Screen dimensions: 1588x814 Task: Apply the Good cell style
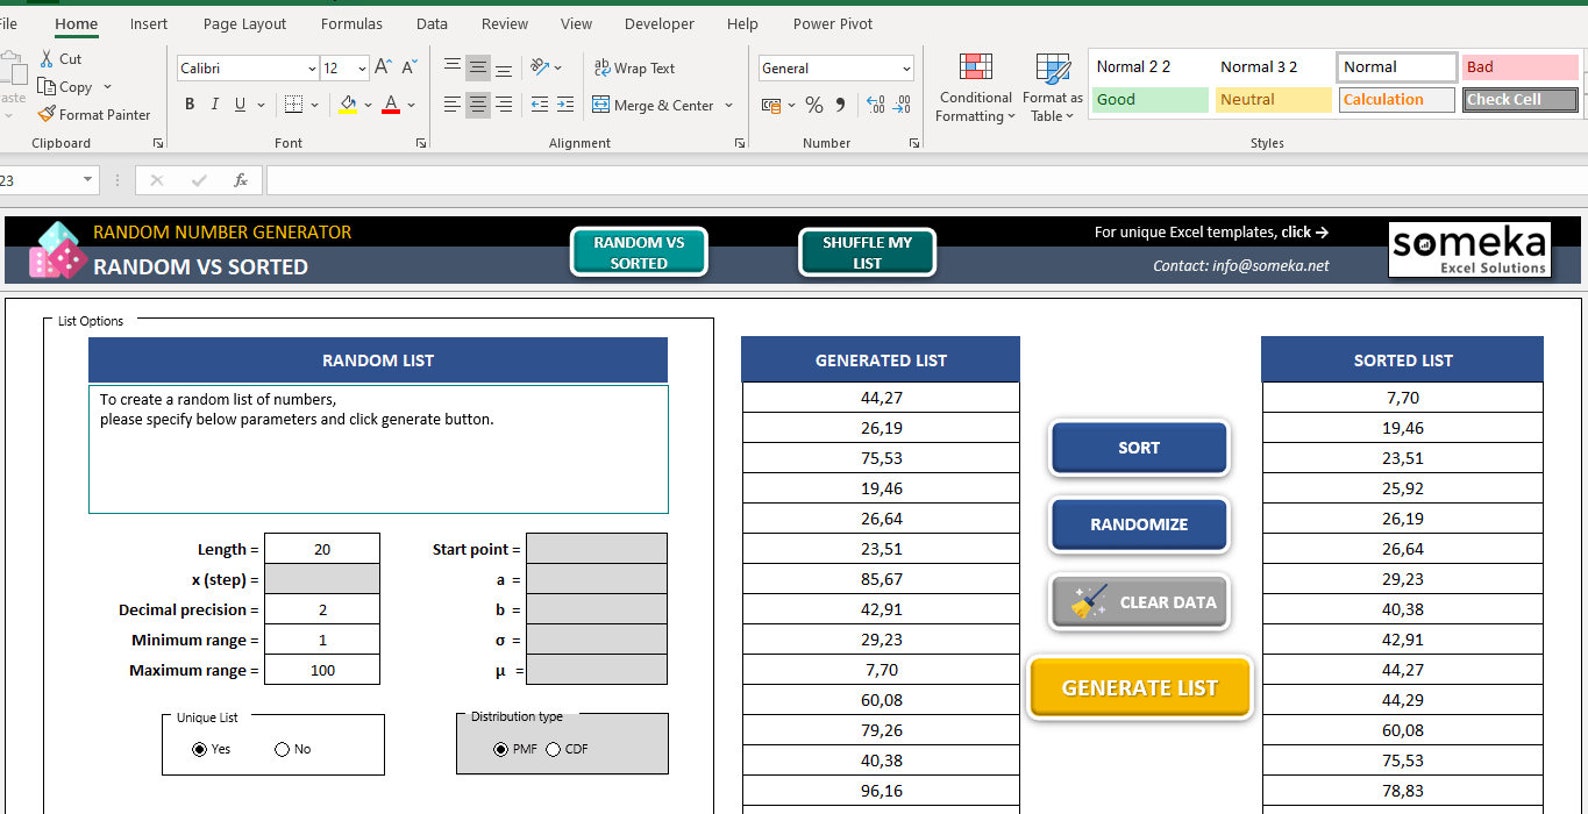point(1150,99)
